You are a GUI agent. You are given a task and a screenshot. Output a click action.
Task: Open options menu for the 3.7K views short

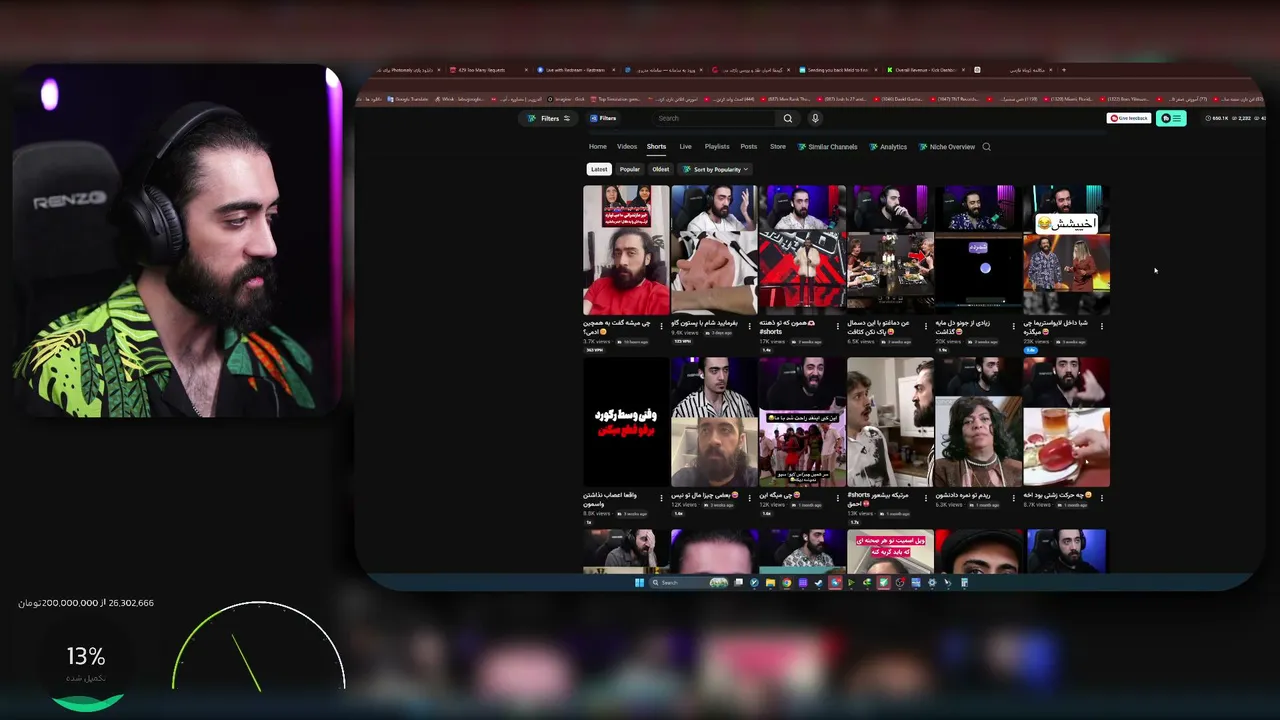point(661,326)
